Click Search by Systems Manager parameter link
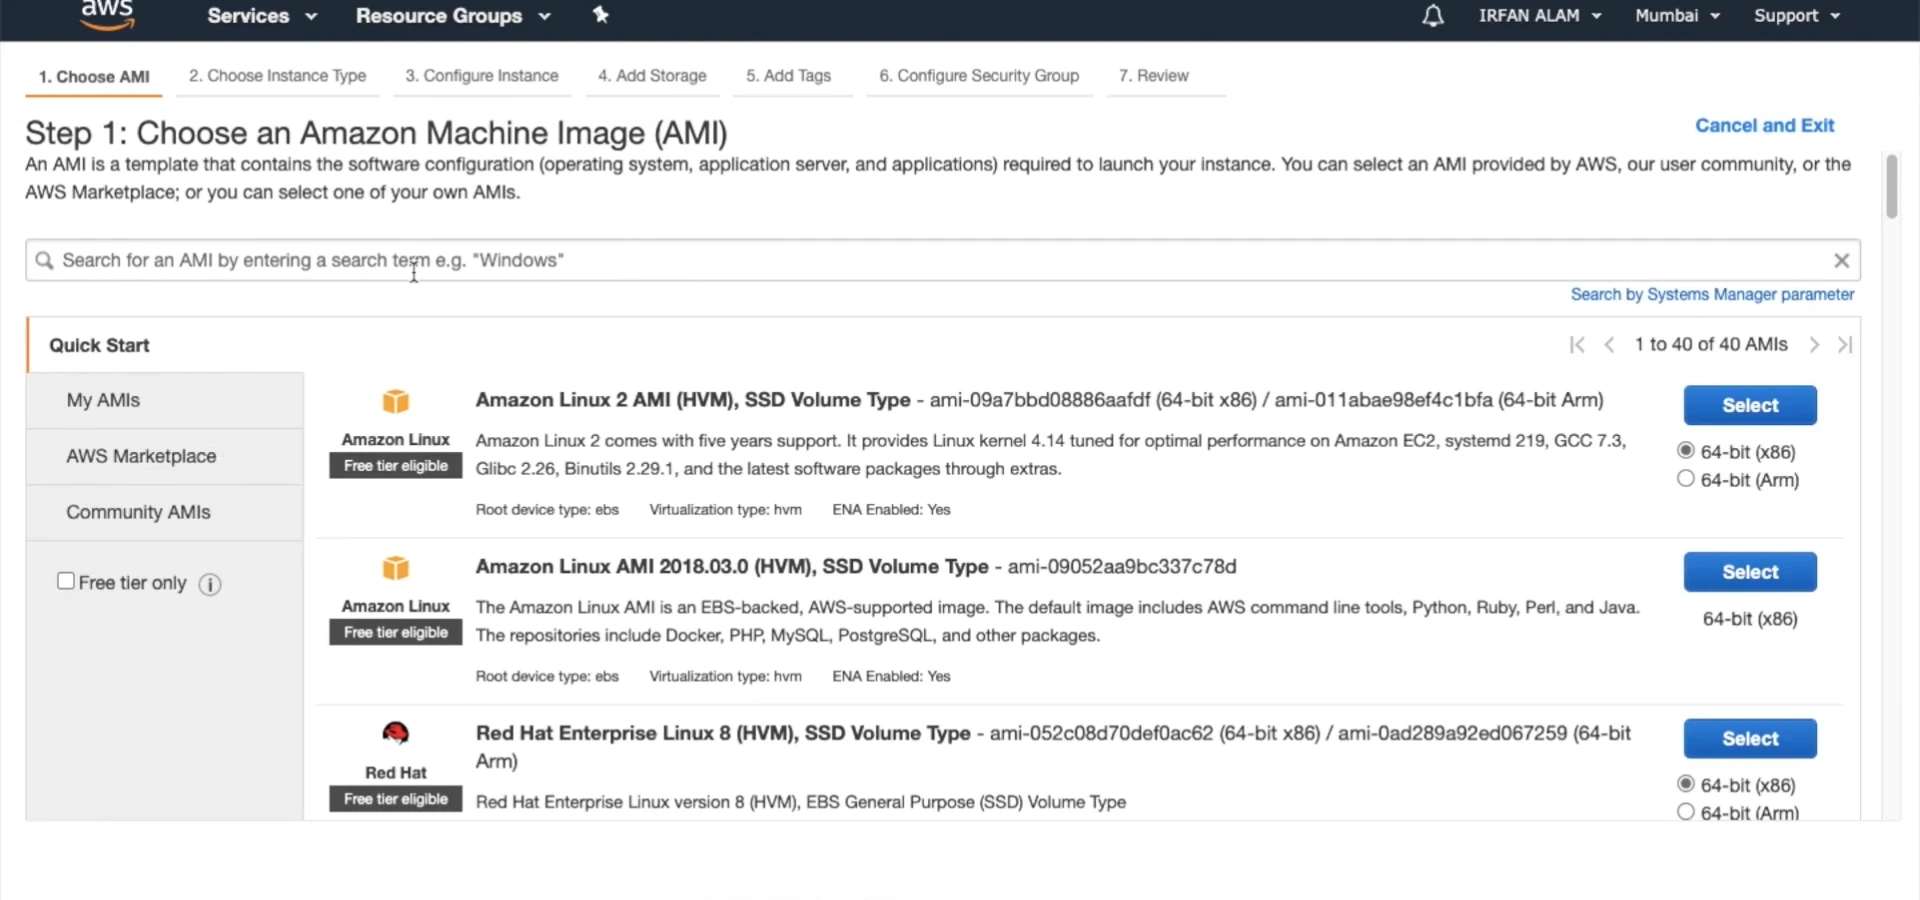 coord(1712,294)
